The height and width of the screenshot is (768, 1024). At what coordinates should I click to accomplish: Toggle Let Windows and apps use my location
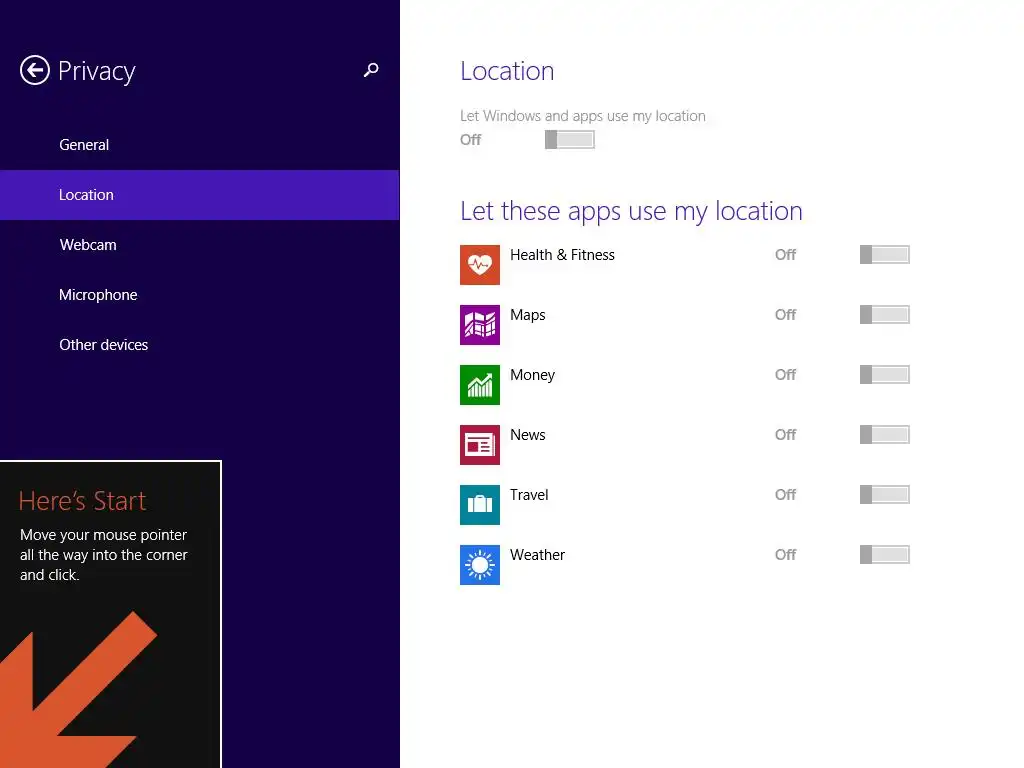569,139
